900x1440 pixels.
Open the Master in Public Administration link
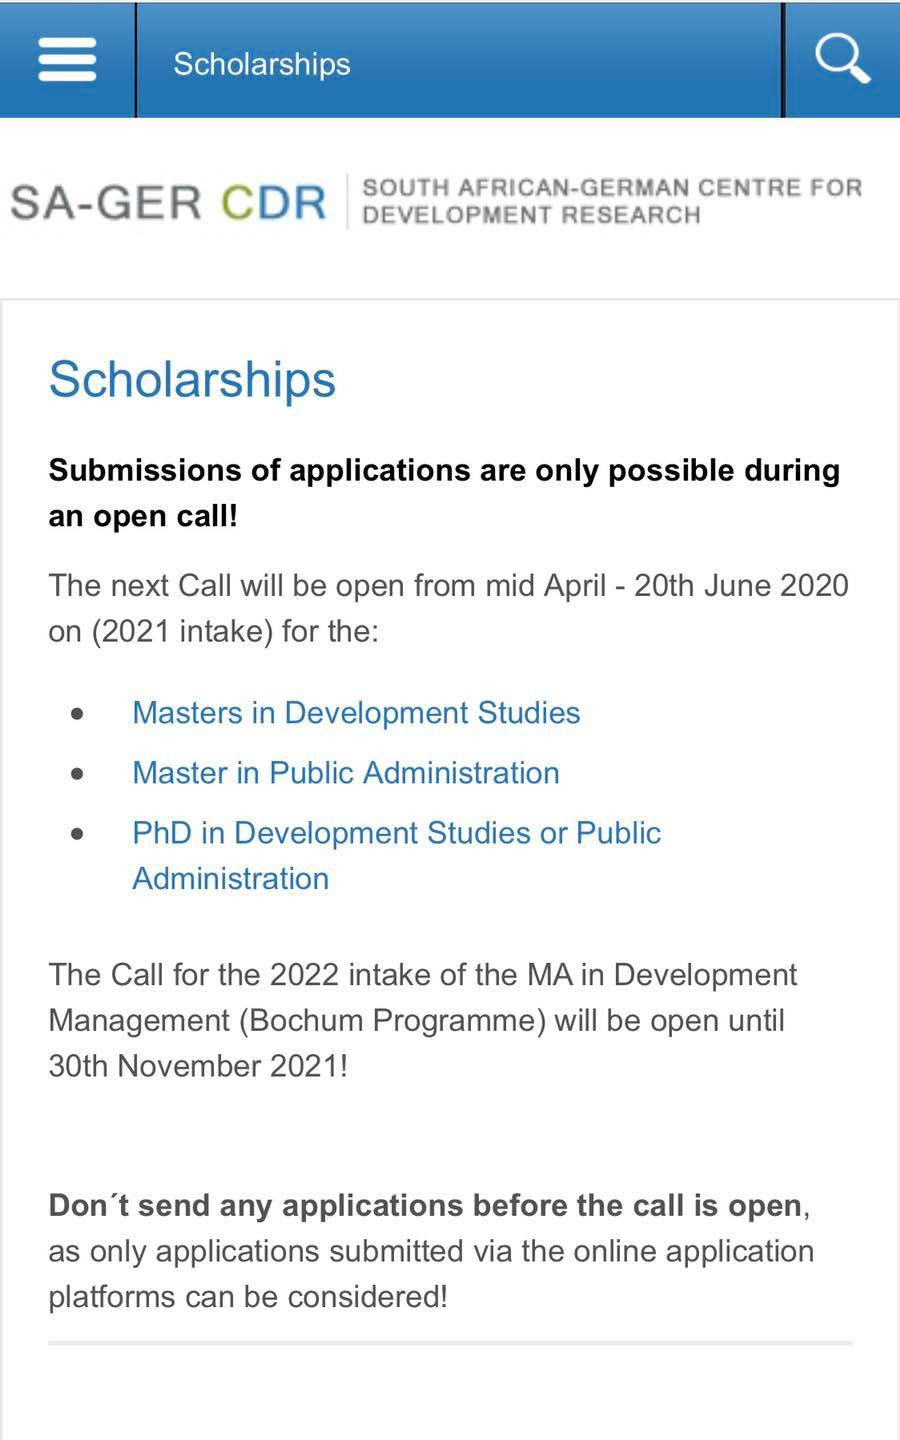(x=346, y=773)
